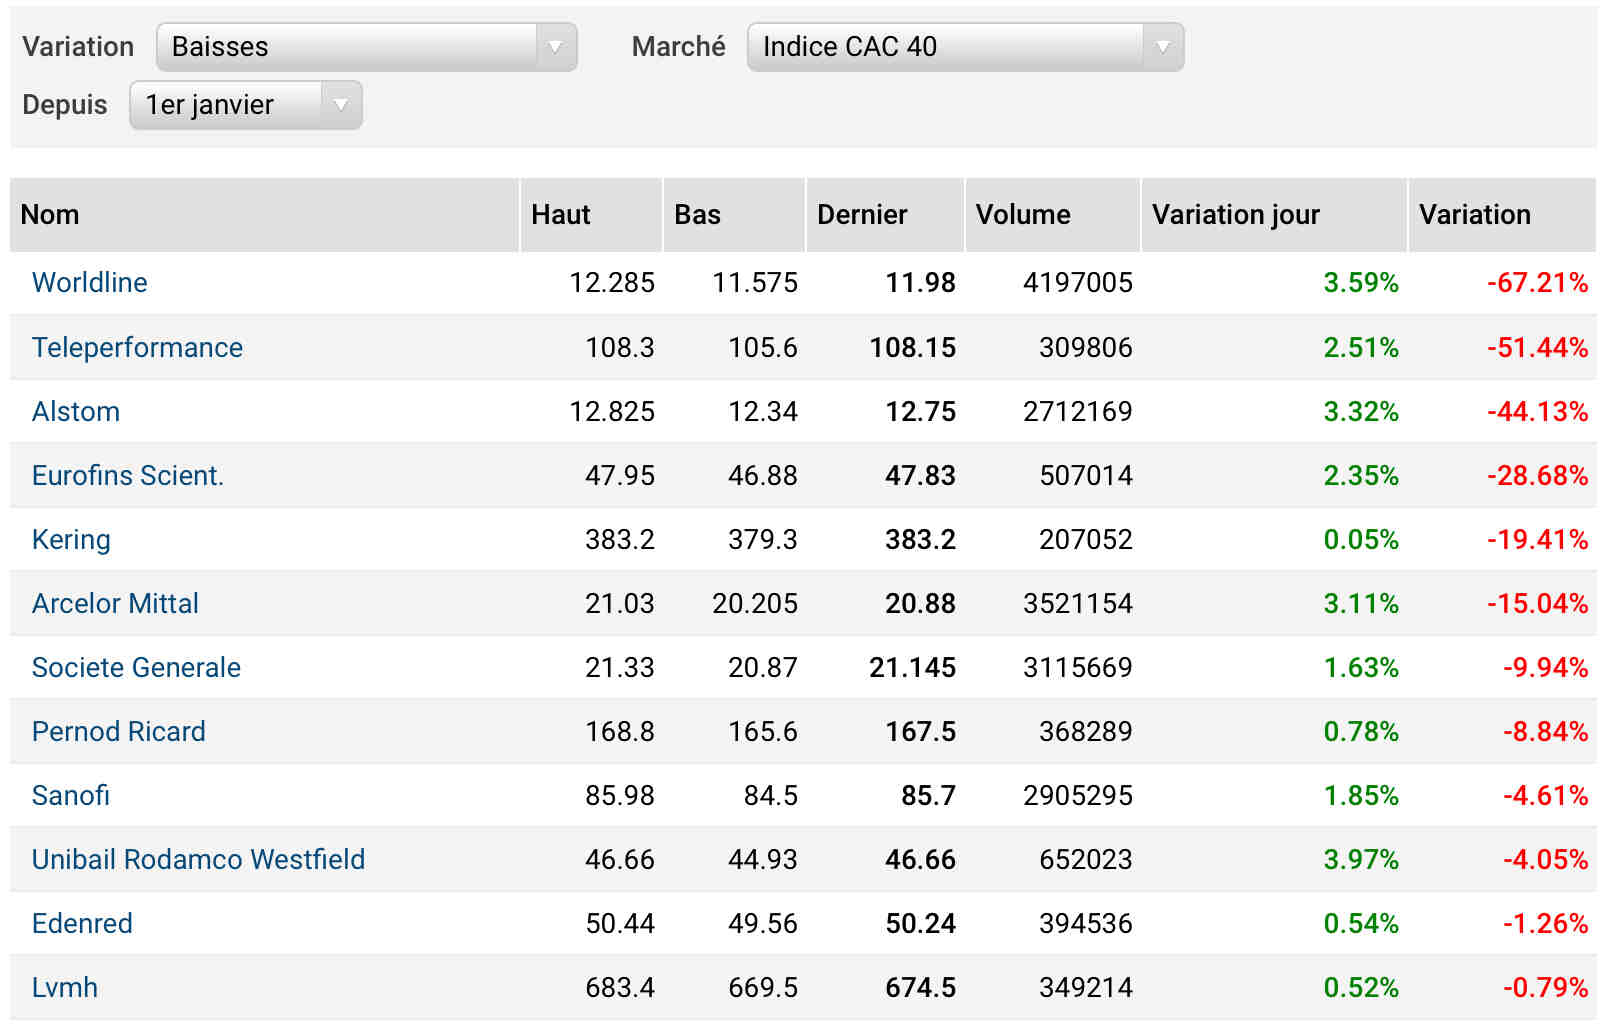Open the Unibail Rodamco Westfield link
Screen dimensions: 1613x1027
[x=198, y=859]
